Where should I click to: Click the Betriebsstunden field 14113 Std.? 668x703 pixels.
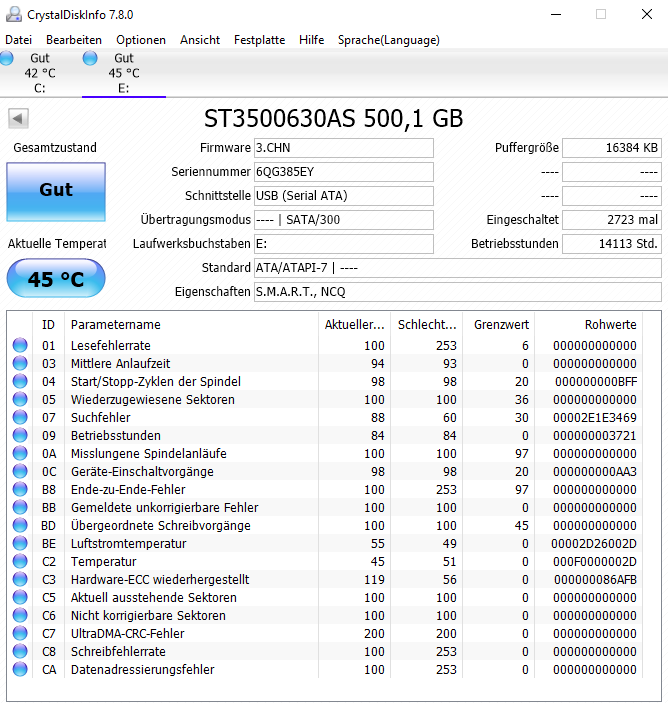[x=612, y=244]
